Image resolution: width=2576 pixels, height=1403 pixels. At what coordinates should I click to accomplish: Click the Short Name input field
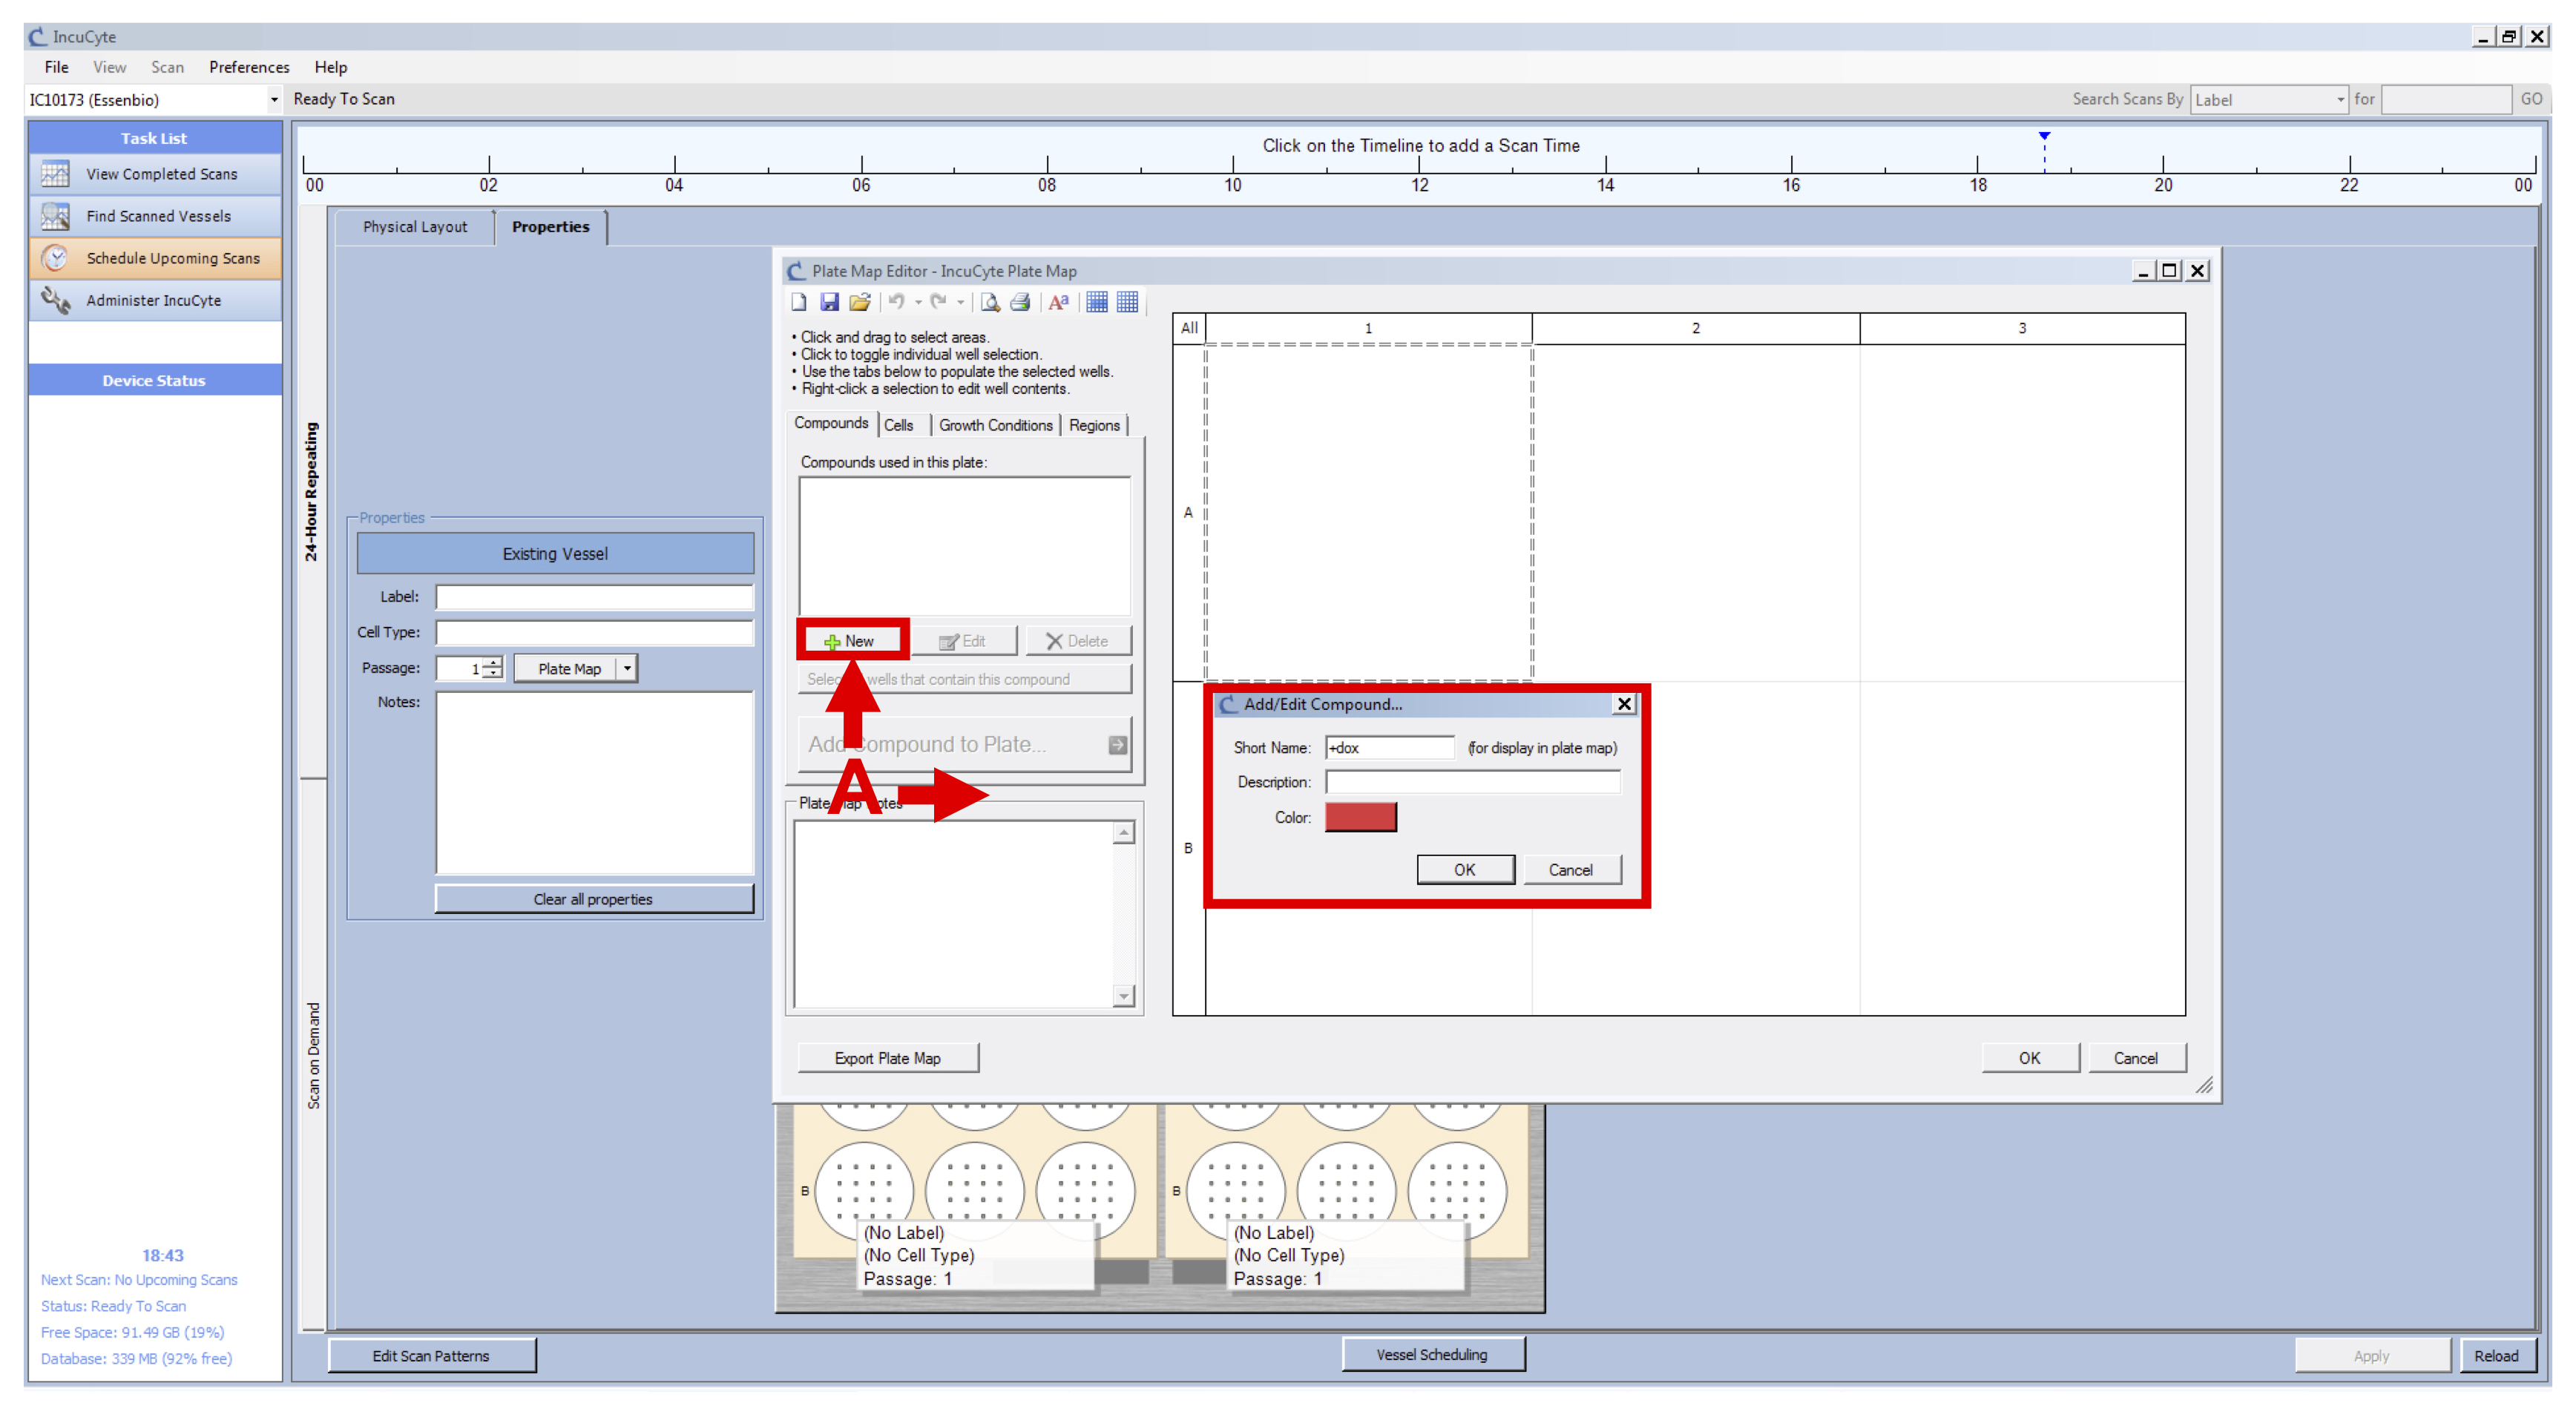pos(1390,748)
